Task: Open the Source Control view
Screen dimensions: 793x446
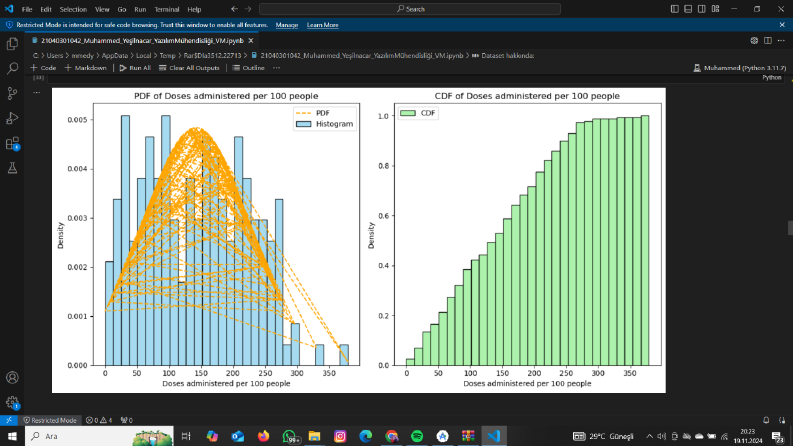Action: (12, 93)
